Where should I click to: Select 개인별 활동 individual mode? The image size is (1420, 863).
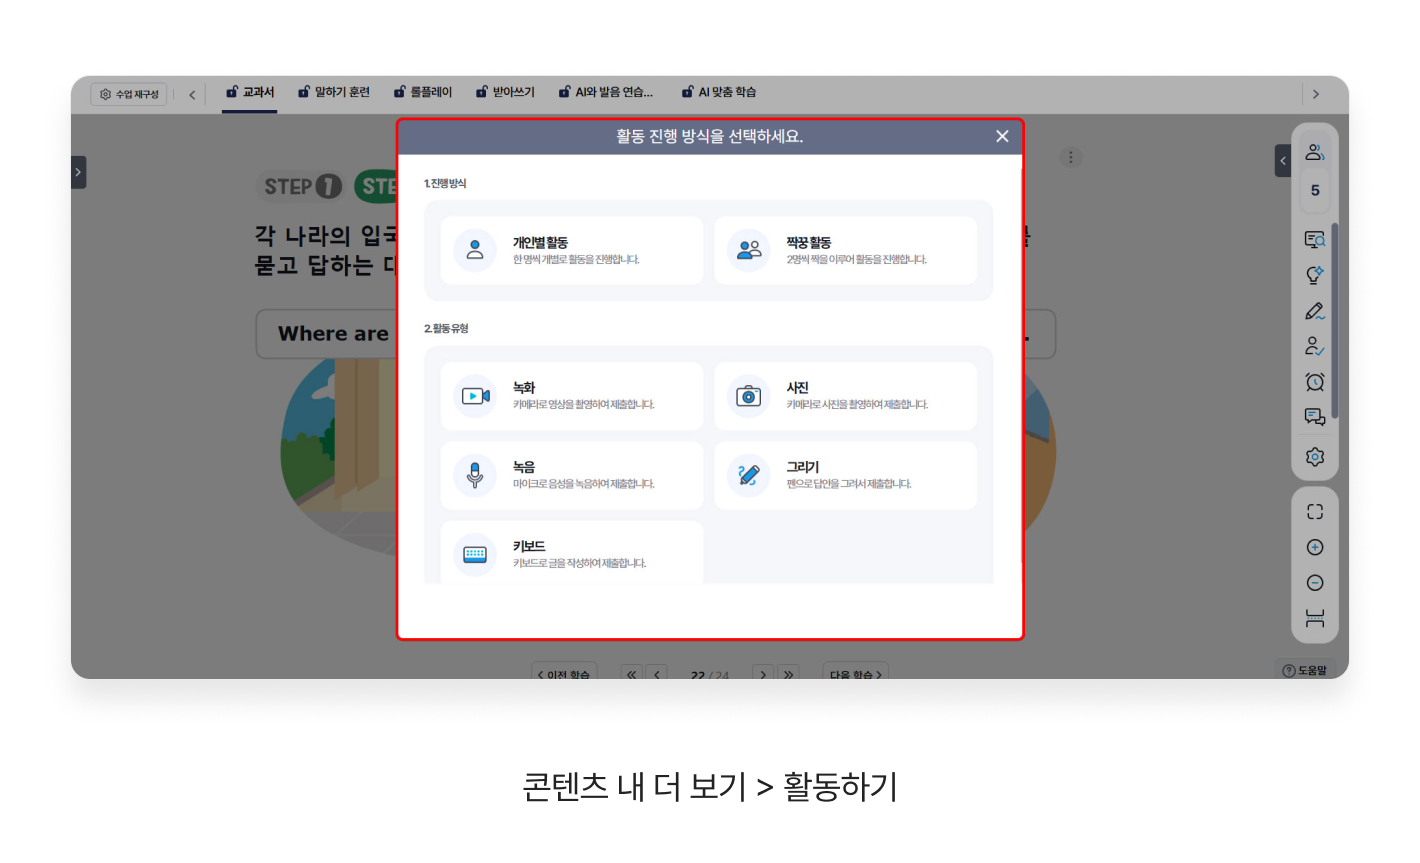coord(571,250)
